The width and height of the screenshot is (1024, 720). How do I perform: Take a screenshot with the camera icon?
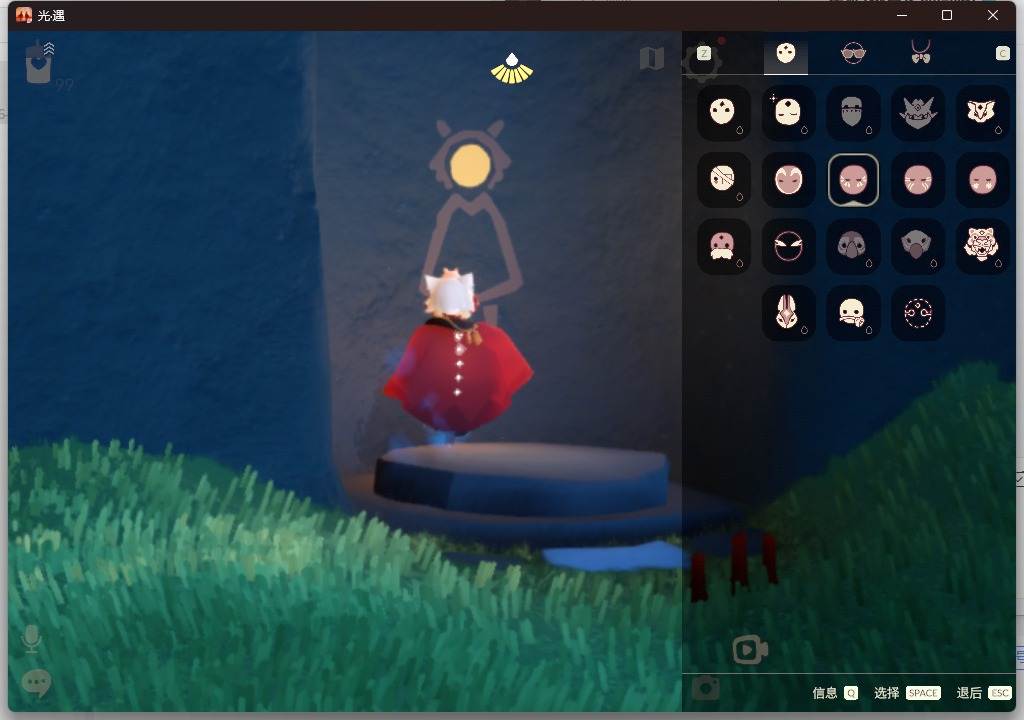(x=706, y=688)
